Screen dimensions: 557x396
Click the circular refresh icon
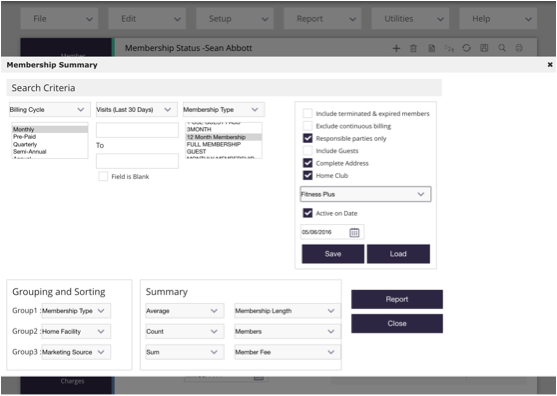[466, 48]
